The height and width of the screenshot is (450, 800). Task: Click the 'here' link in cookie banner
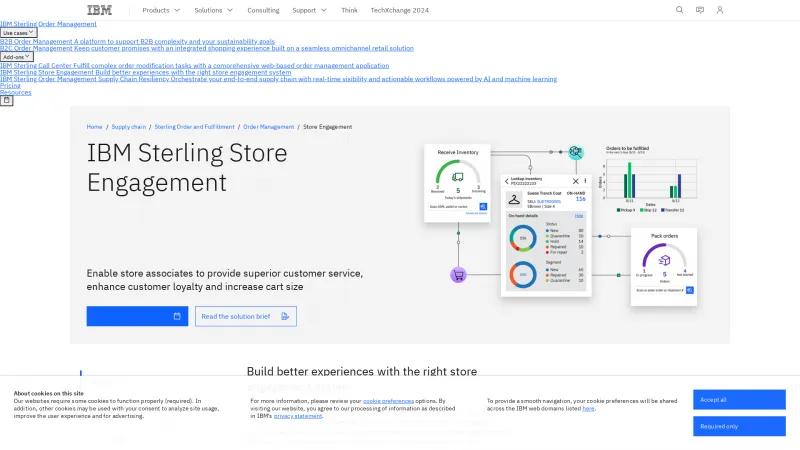click(588, 408)
